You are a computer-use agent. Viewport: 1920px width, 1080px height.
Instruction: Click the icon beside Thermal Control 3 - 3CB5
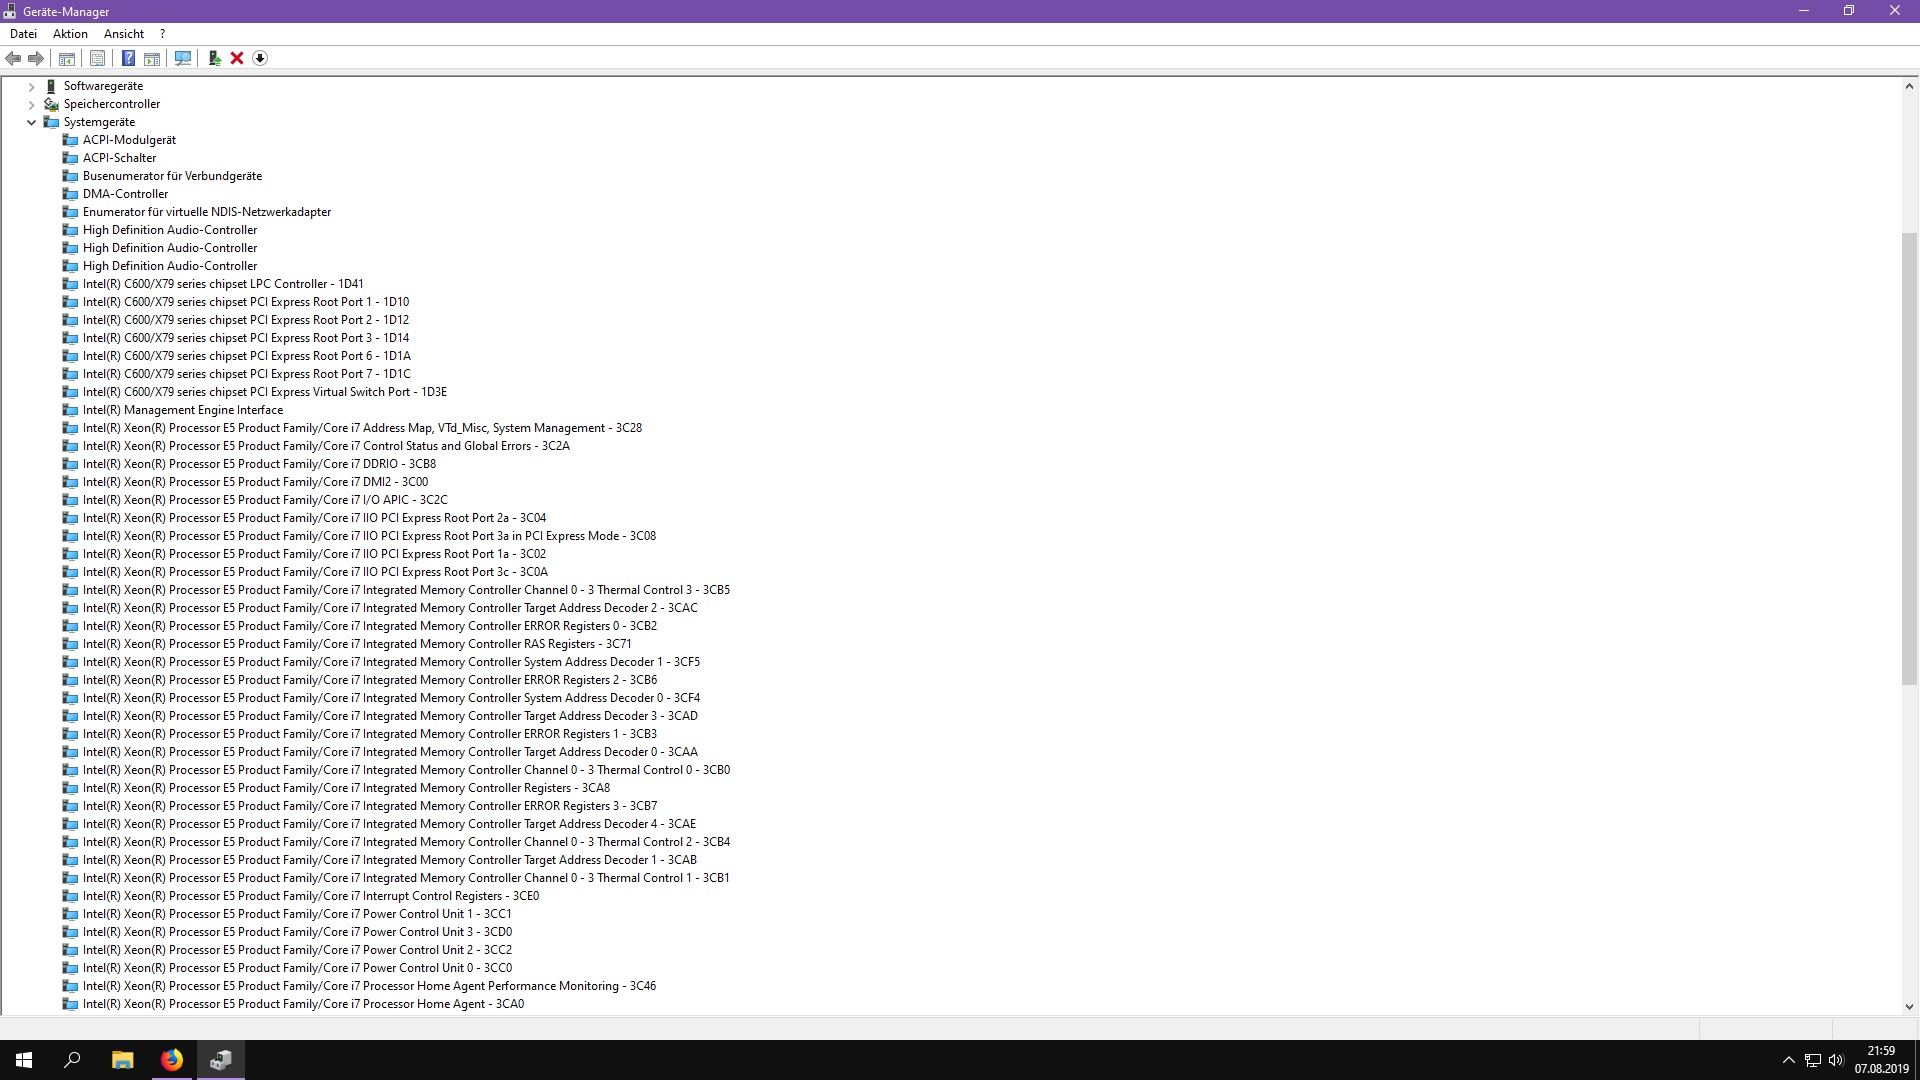[x=70, y=590]
